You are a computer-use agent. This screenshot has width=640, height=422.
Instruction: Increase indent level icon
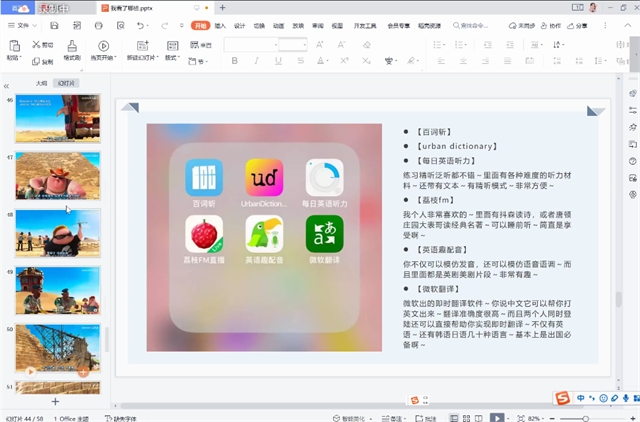click(x=510, y=45)
